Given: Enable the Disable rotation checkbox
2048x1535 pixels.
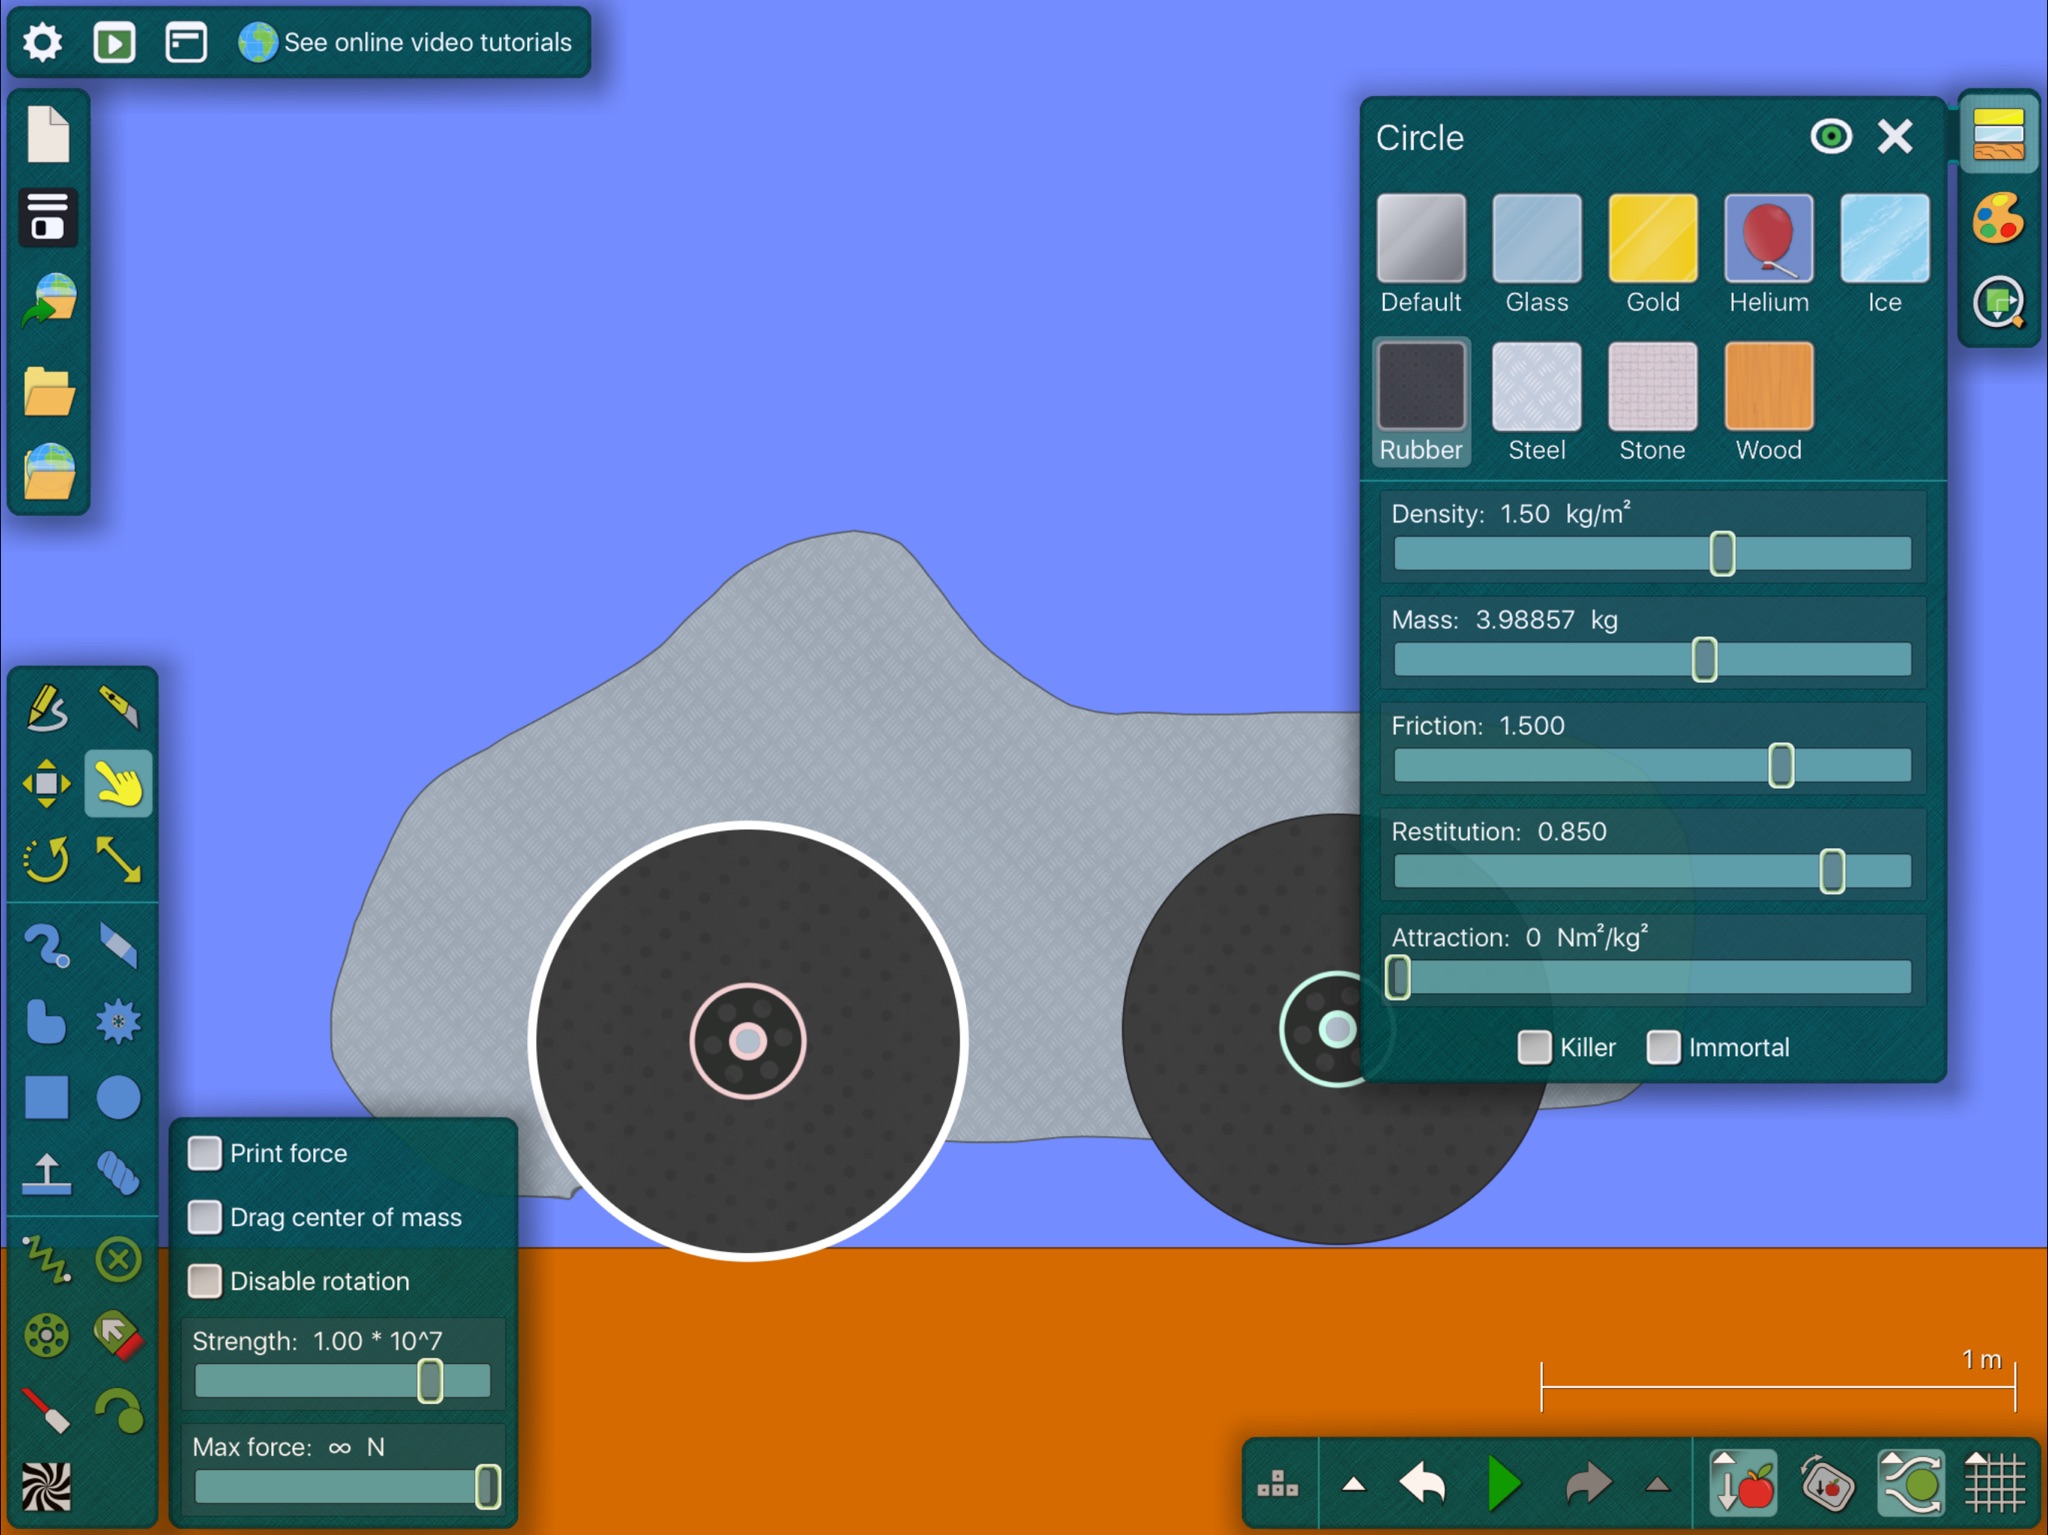Looking at the screenshot, I should (x=205, y=1281).
